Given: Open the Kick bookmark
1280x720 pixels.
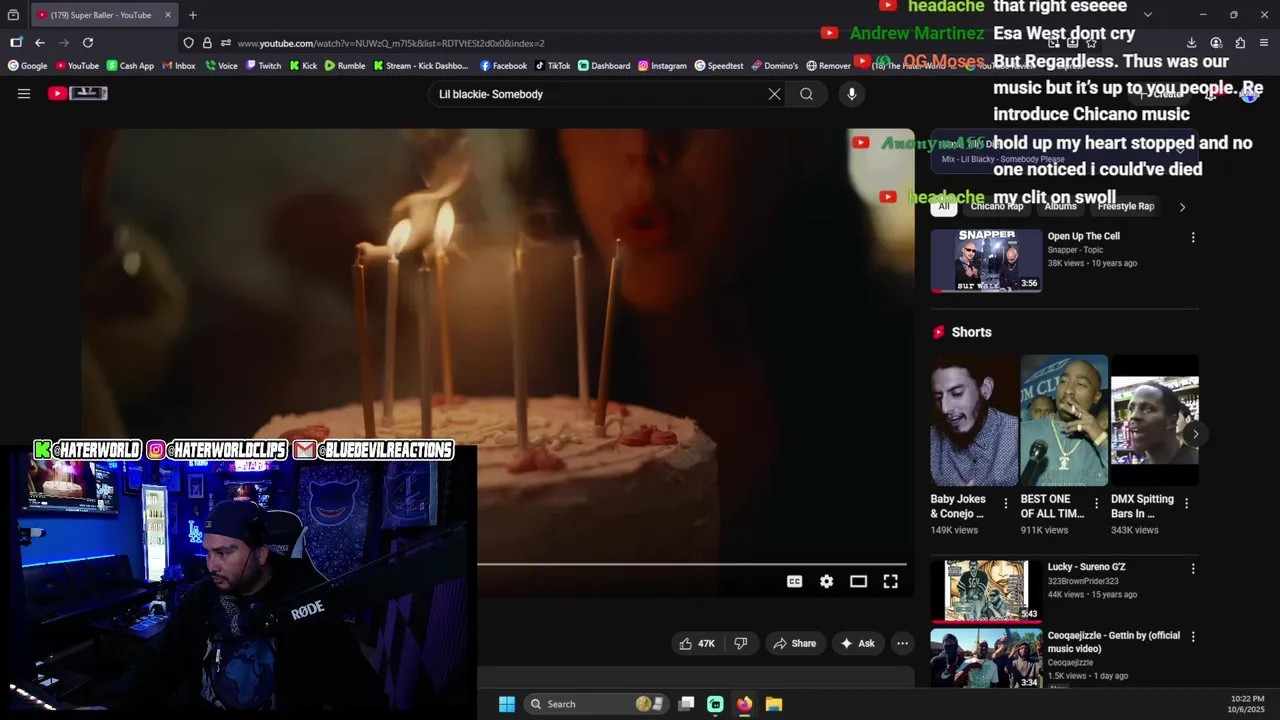Looking at the screenshot, I should (303, 66).
